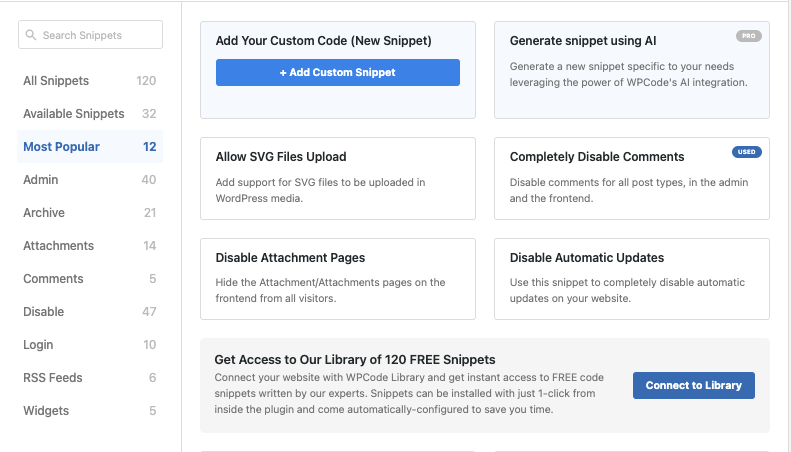Open the Available Snippets category
Screen dimensions: 791x452
coord(90,114)
